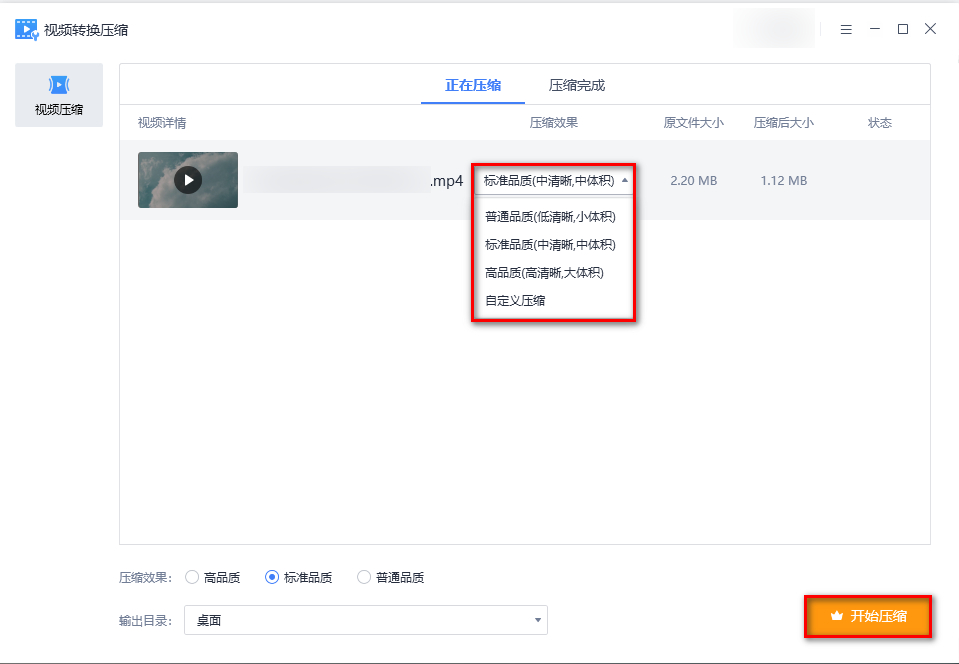Image resolution: width=959 pixels, height=664 pixels.
Task: Click the video thumbnail in the file row
Action: (188, 180)
